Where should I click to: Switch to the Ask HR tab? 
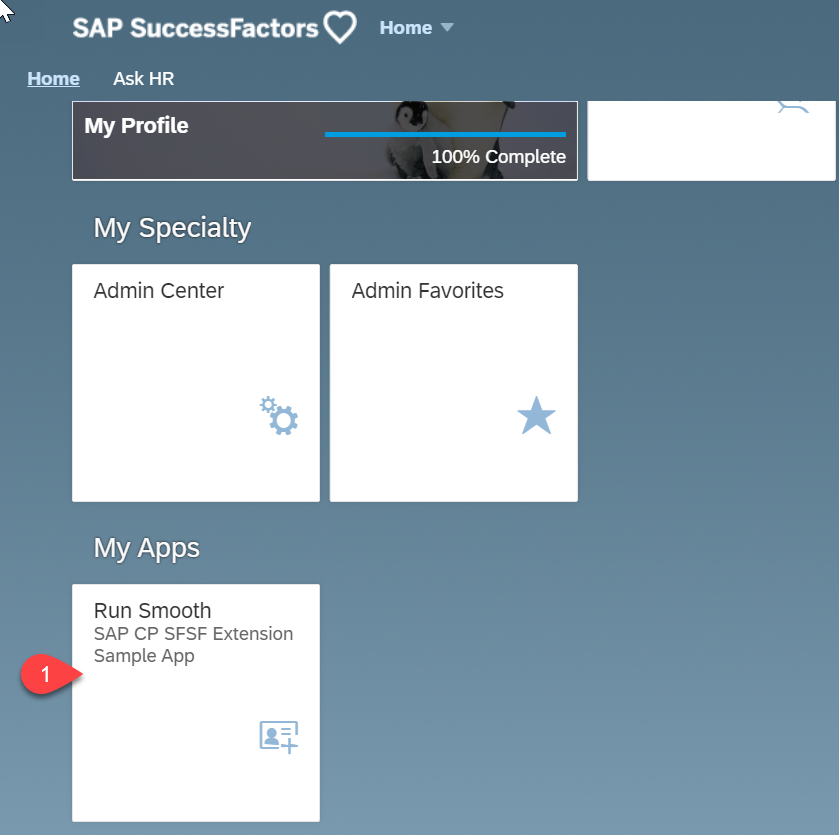coord(143,79)
